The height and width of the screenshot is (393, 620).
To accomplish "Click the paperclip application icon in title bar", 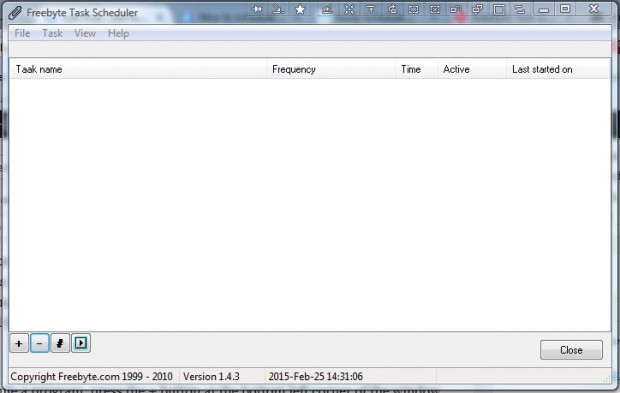I will (x=15, y=13).
